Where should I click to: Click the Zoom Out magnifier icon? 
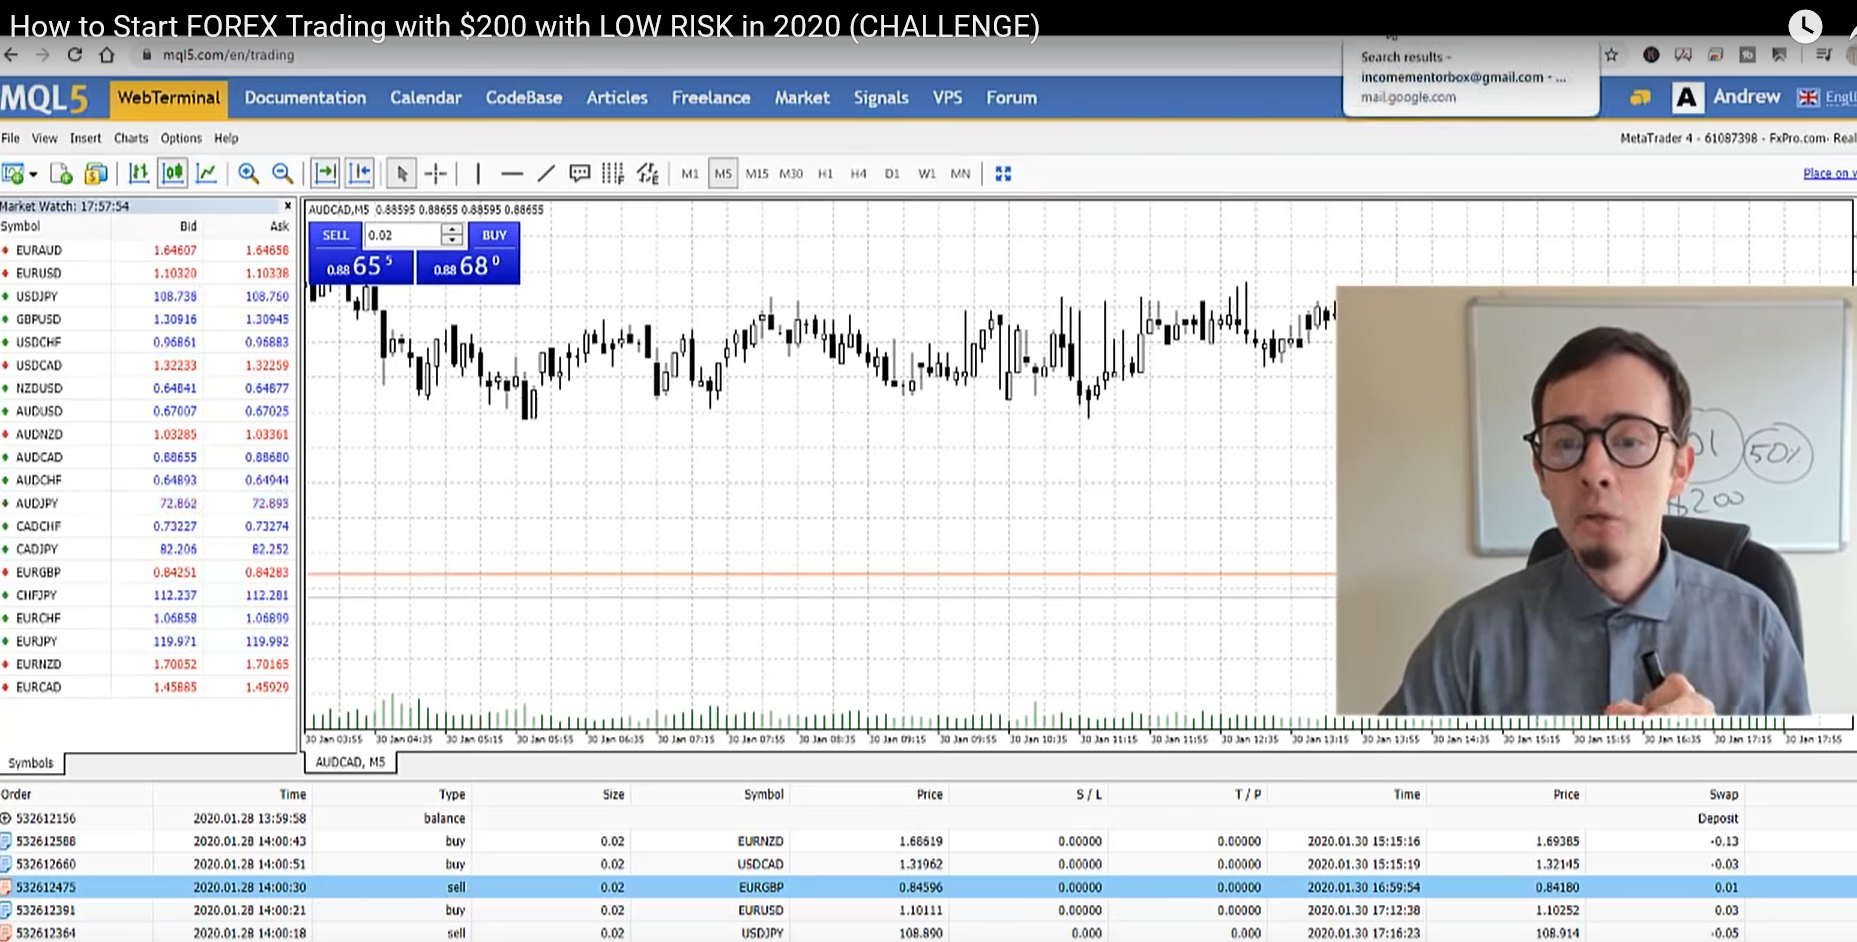(283, 174)
